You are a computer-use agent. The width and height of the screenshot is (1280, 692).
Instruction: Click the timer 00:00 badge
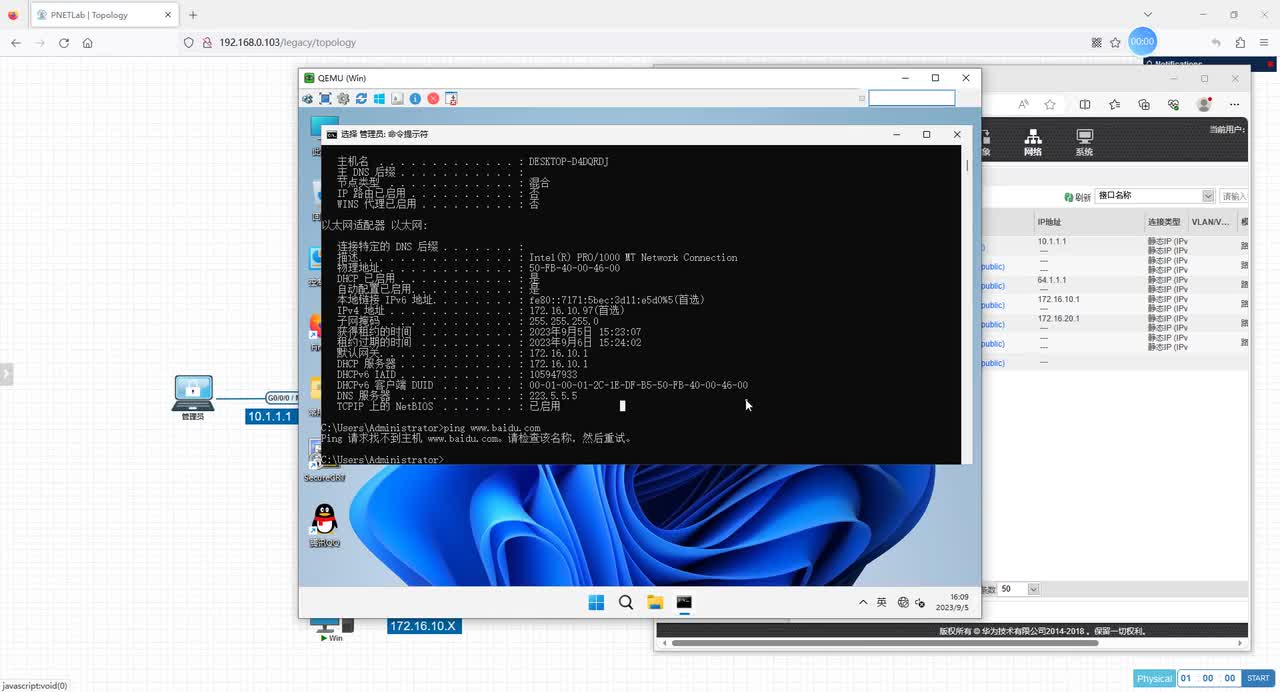[x=1142, y=42]
